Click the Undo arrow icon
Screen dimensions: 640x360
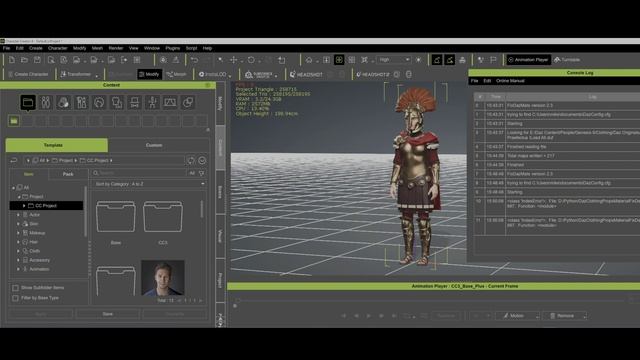194,60
